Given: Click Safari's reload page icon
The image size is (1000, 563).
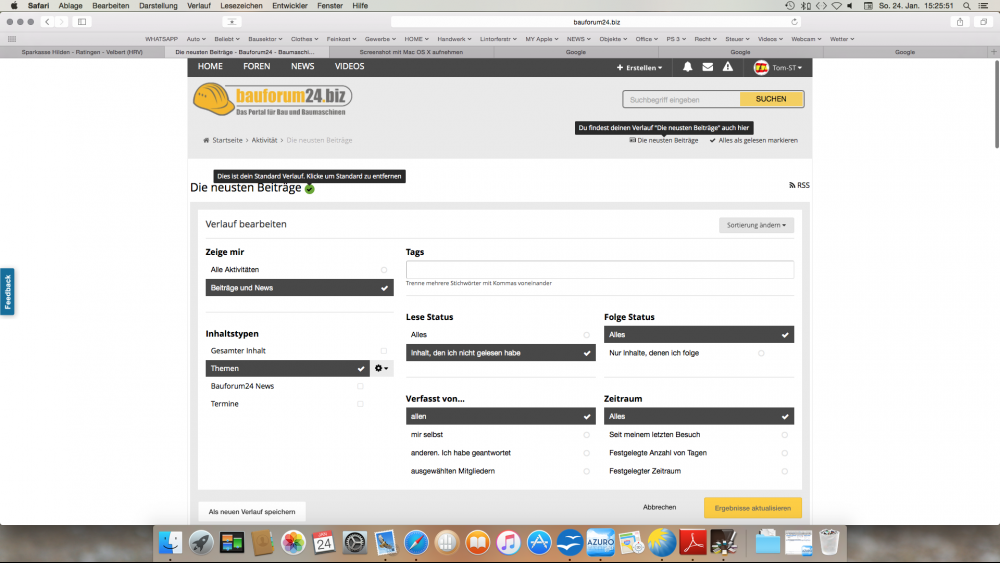Looking at the screenshot, I should (794, 22).
